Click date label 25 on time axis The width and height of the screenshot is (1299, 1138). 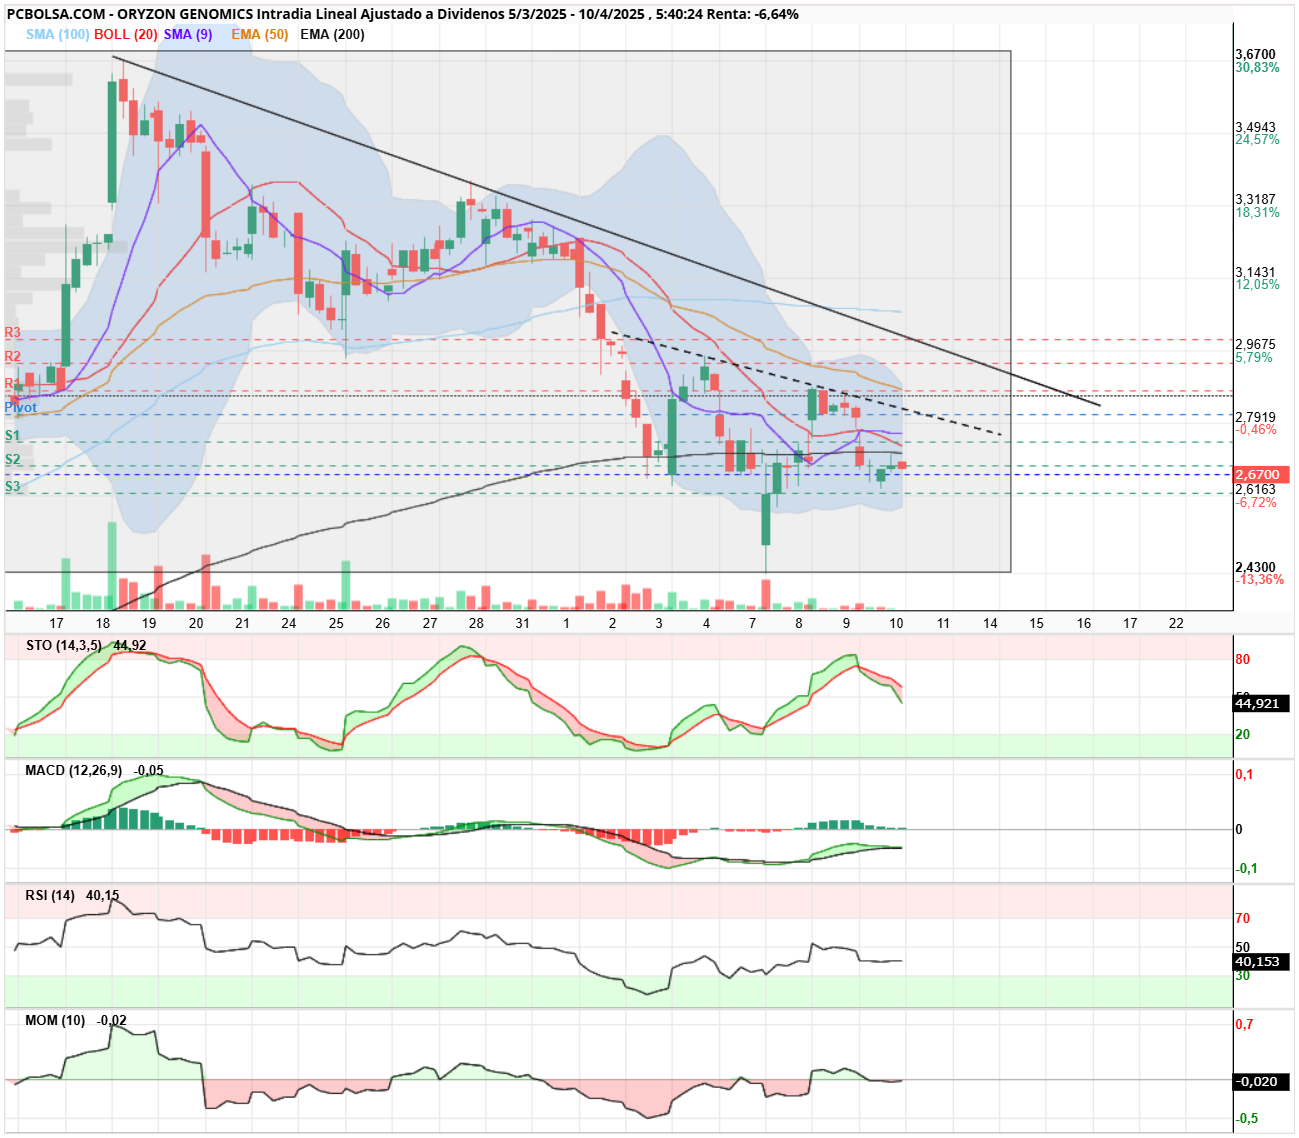(x=336, y=623)
